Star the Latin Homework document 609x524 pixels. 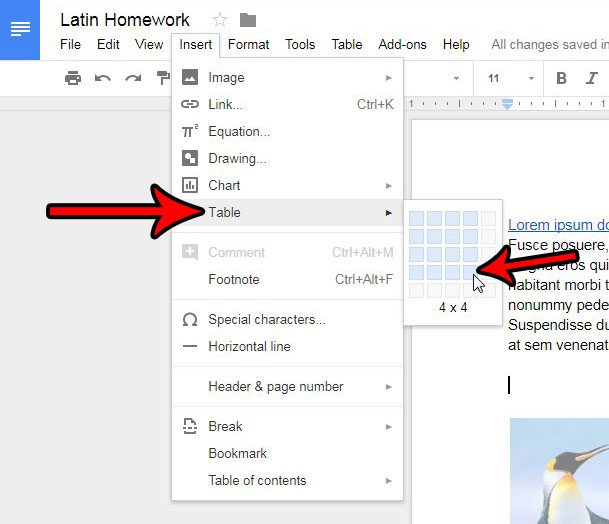pyautogui.click(x=220, y=20)
